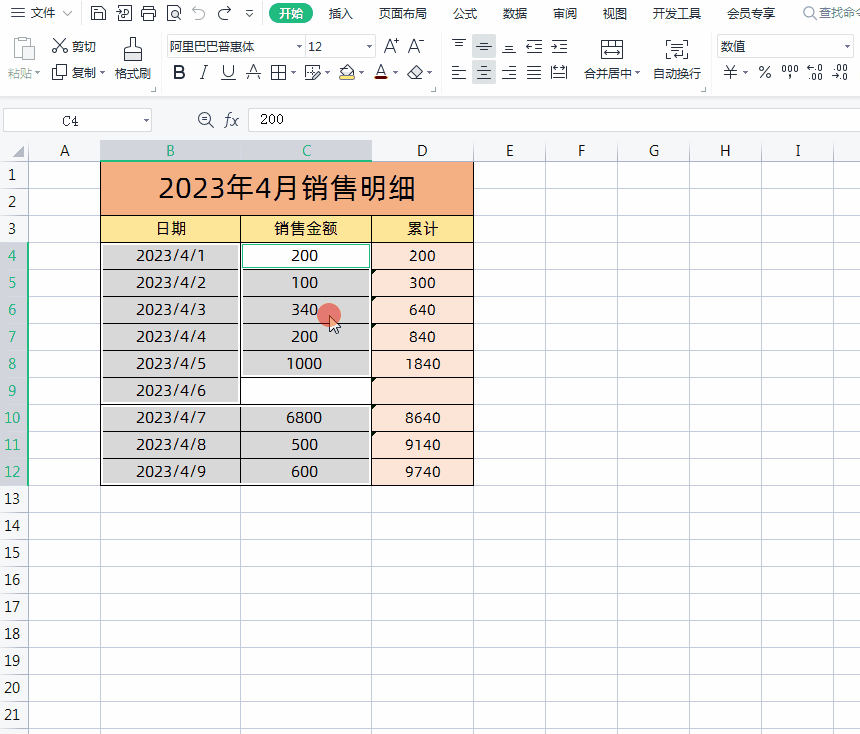Click the Percent Style icon
The image size is (860, 734).
click(765, 72)
